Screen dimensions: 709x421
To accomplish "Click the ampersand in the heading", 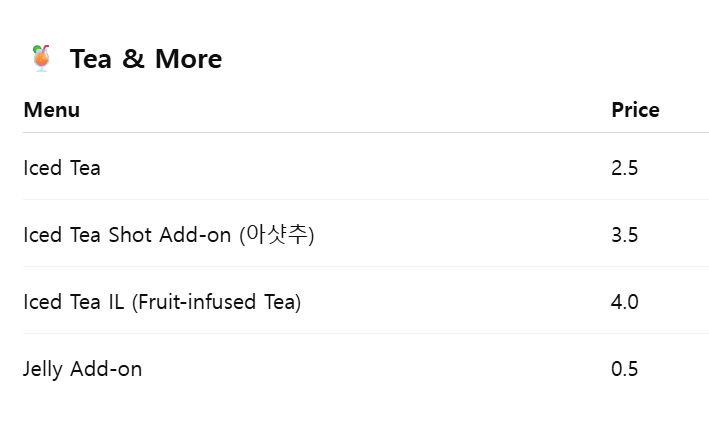I will click(133, 59).
